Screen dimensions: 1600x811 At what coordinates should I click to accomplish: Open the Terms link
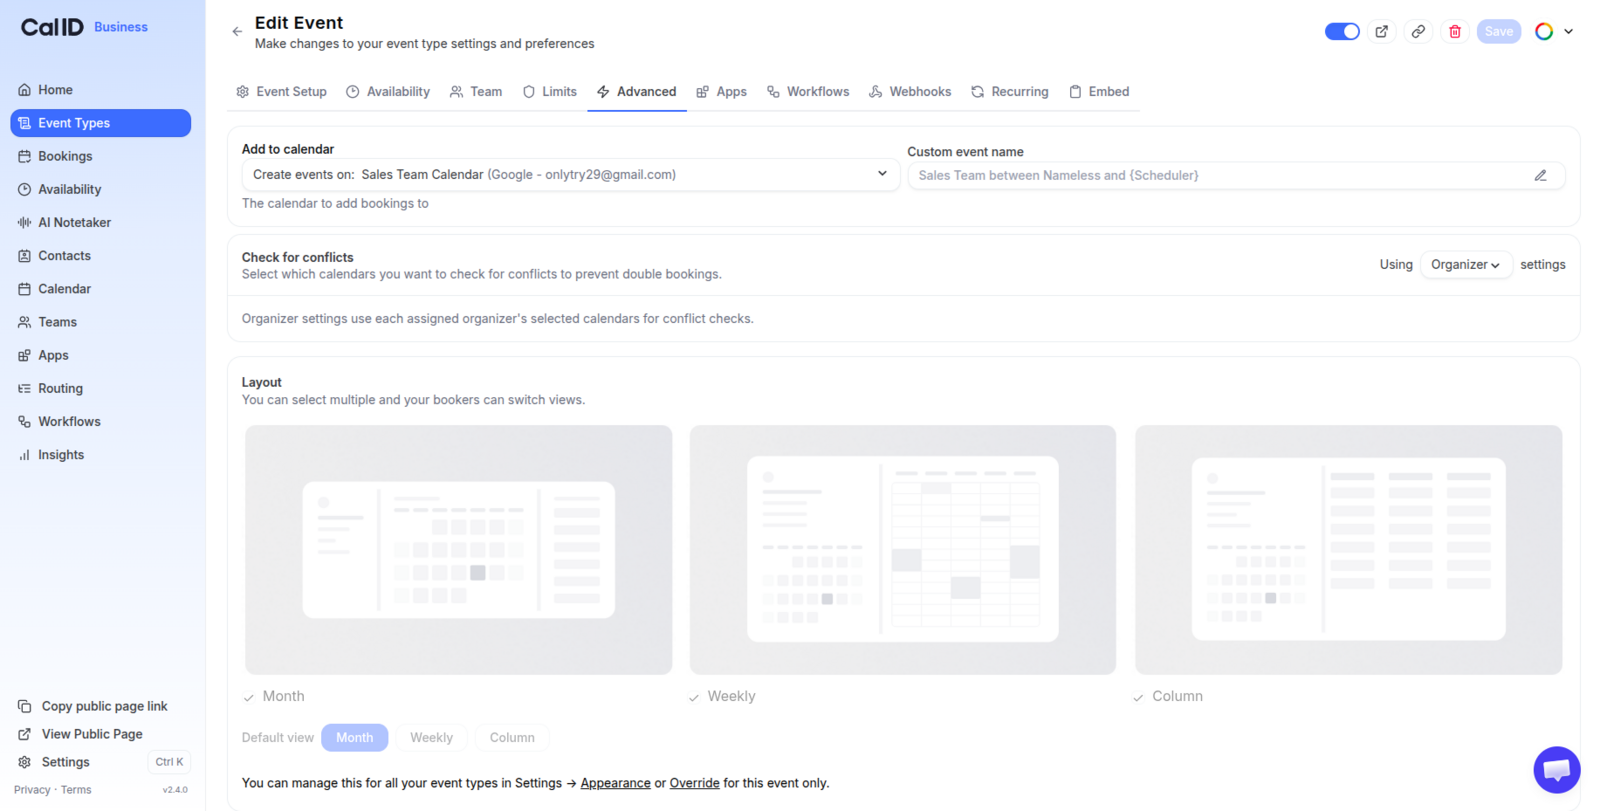[x=76, y=790]
